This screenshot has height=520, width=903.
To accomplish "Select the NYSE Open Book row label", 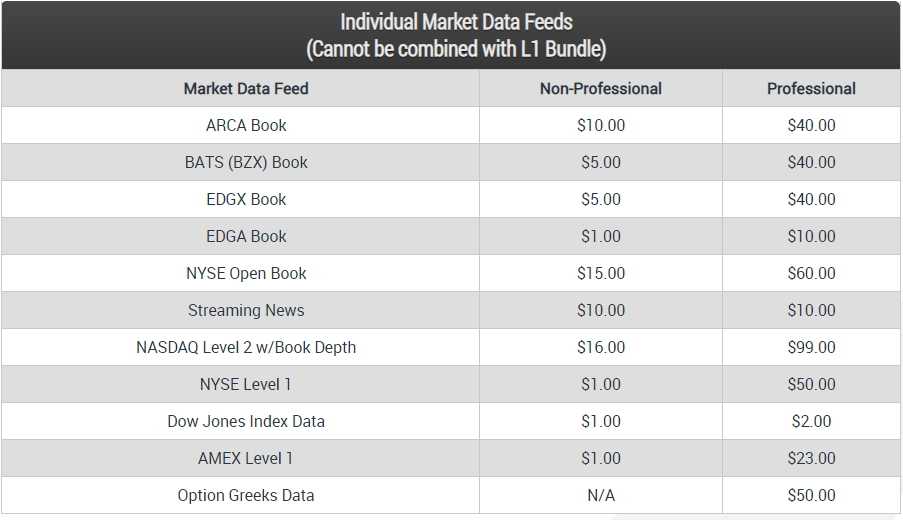I will click(246, 274).
